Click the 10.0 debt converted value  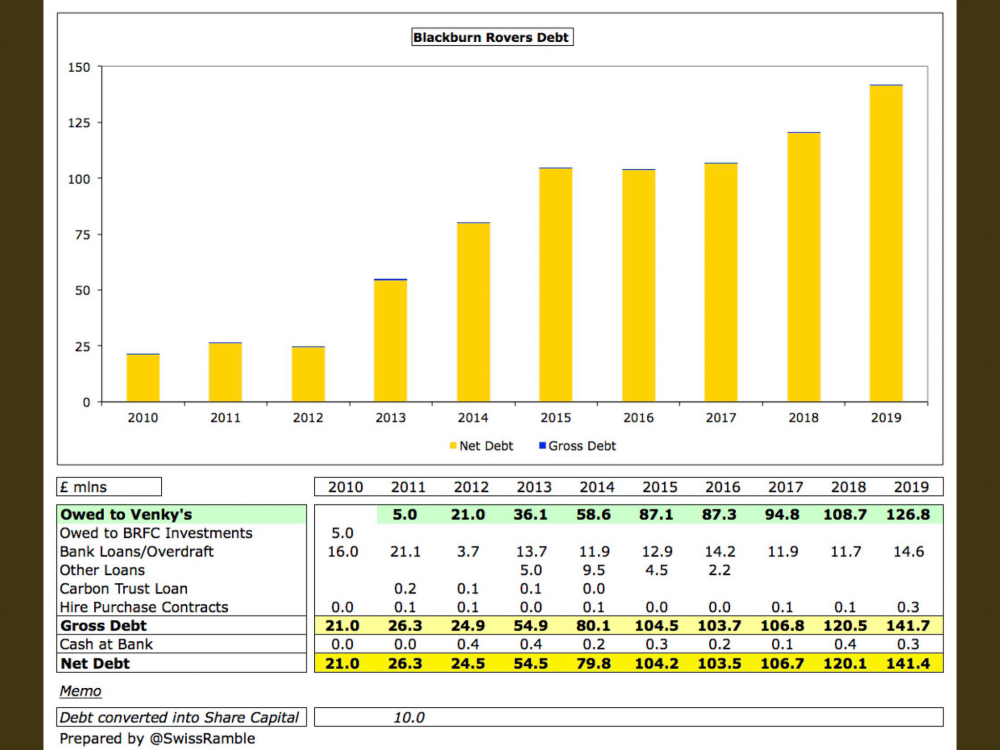click(x=407, y=717)
